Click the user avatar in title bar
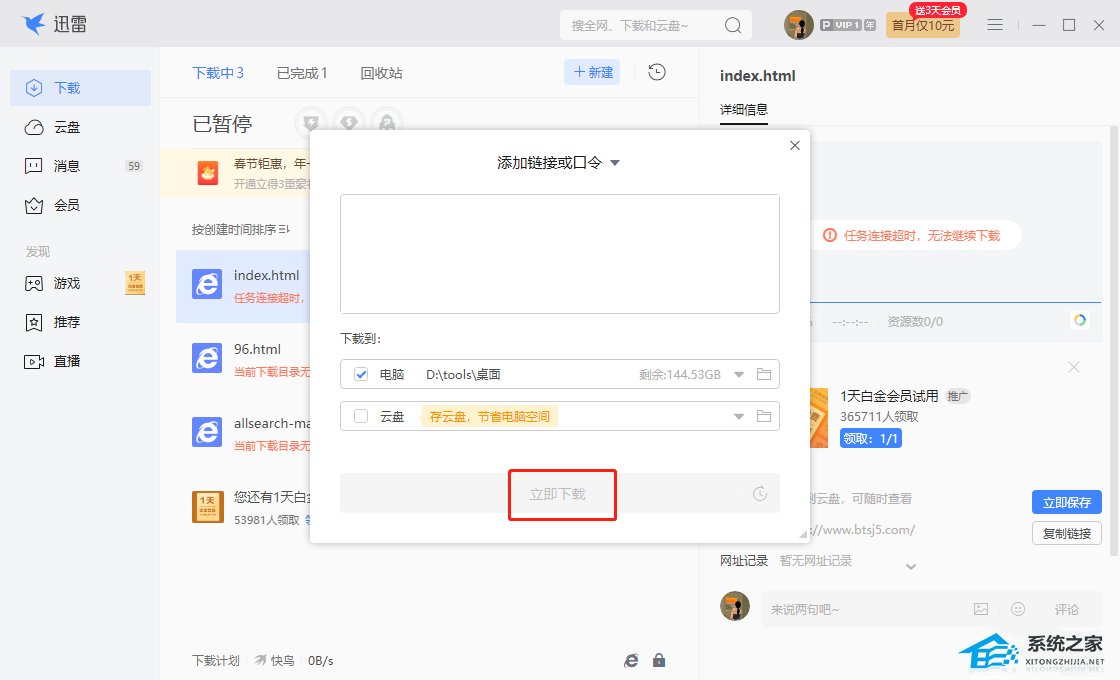The width and height of the screenshot is (1120, 680). [799, 25]
